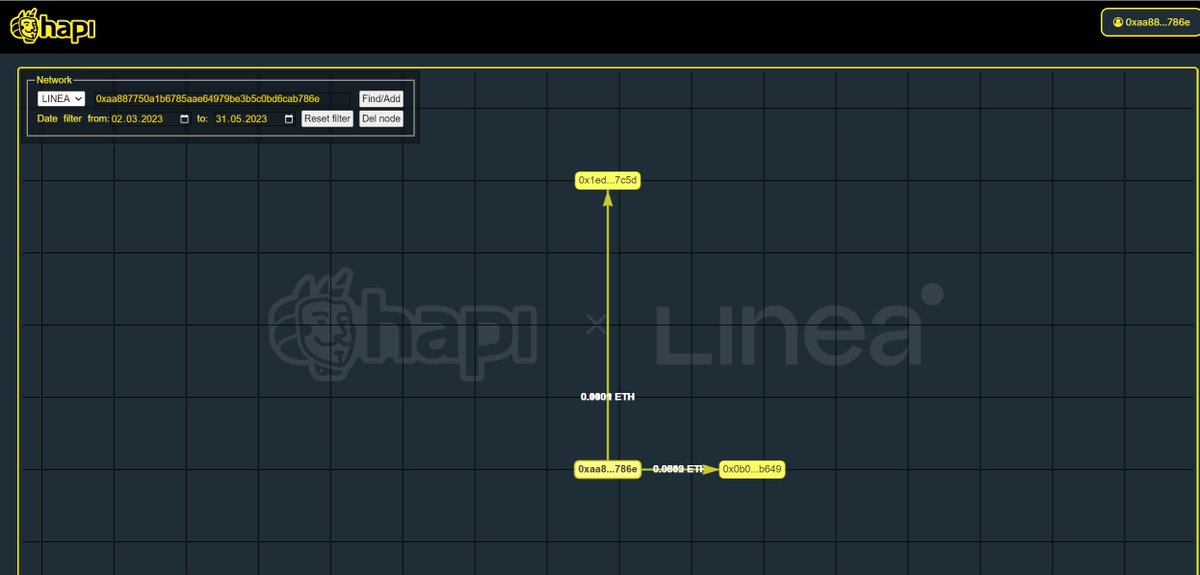Click the Del node button
The width and height of the screenshot is (1200, 575).
pyautogui.click(x=381, y=119)
